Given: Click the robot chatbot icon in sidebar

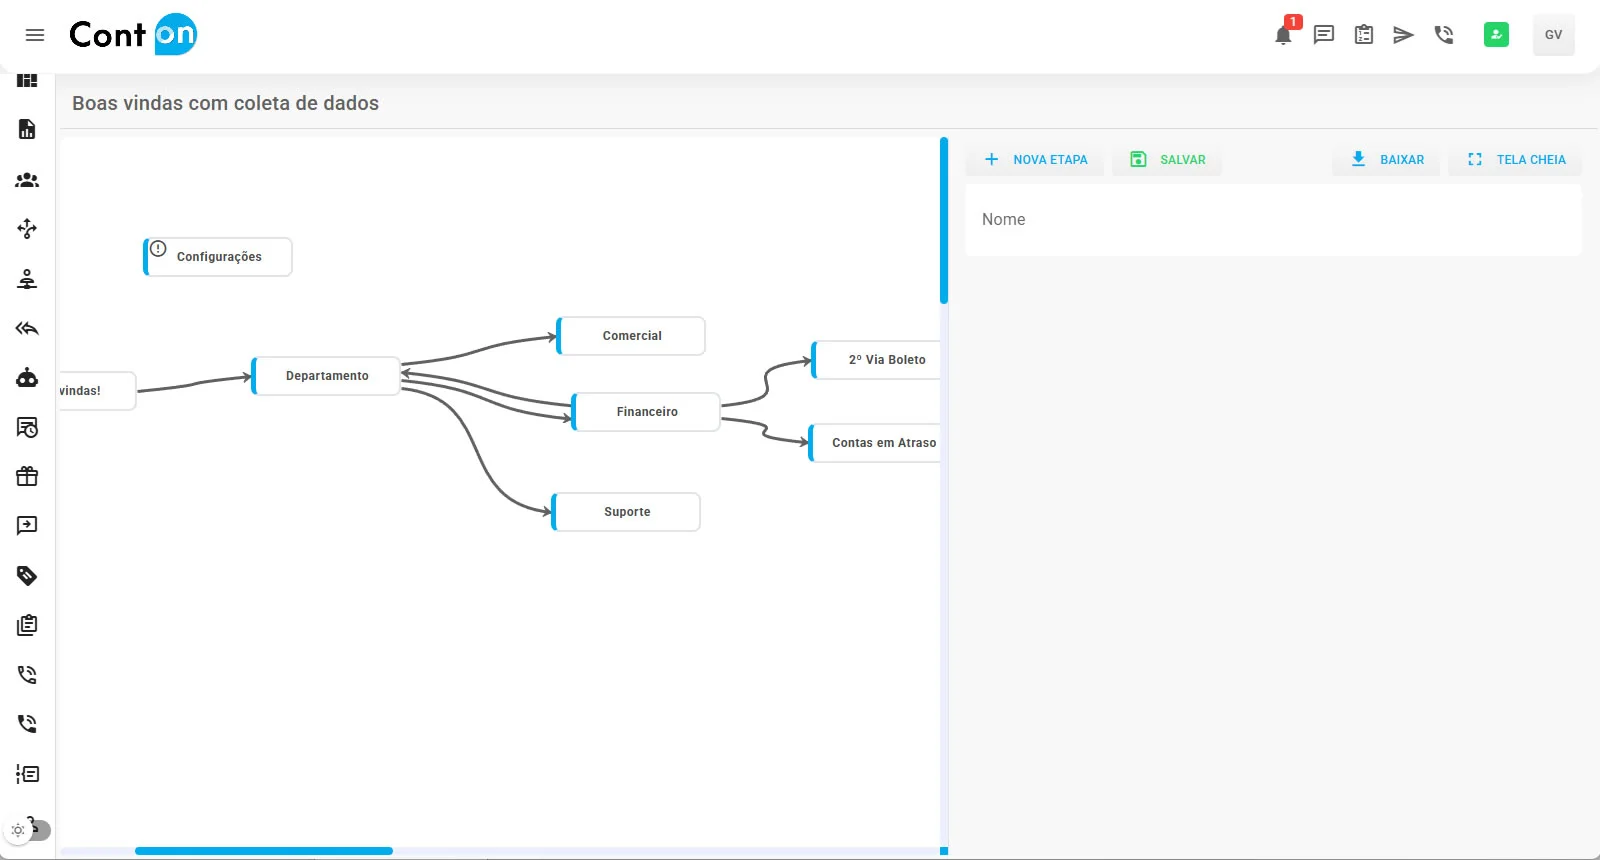Looking at the screenshot, I should 27,378.
